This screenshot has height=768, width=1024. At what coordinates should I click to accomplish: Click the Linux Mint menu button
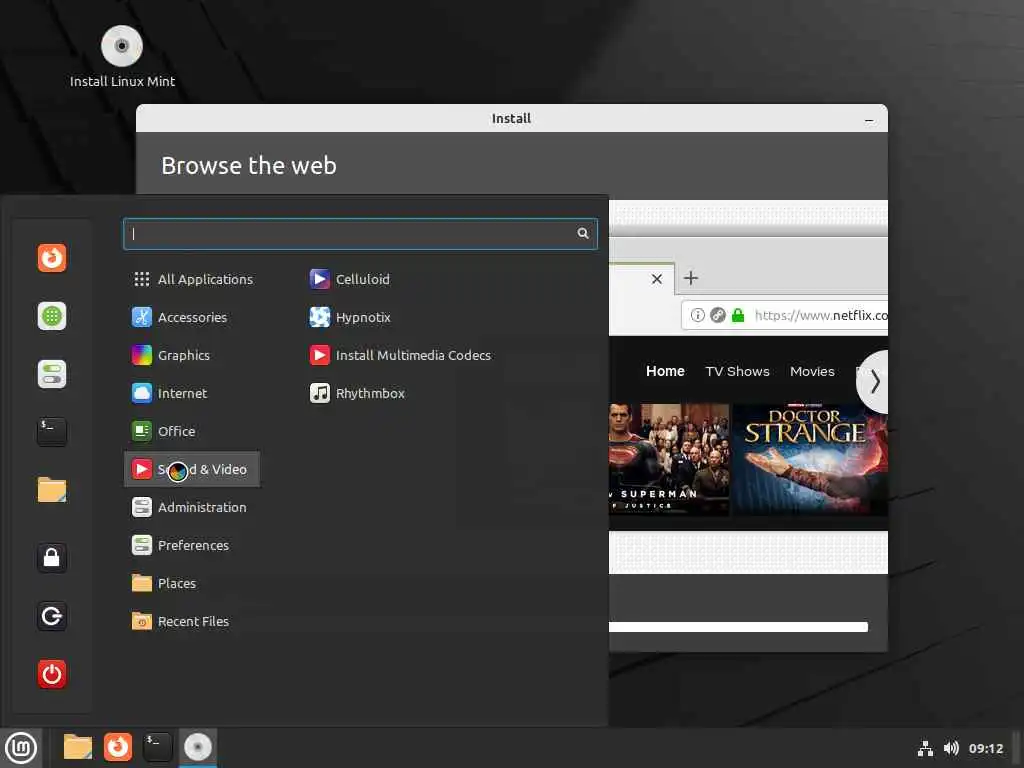[21, 748]
